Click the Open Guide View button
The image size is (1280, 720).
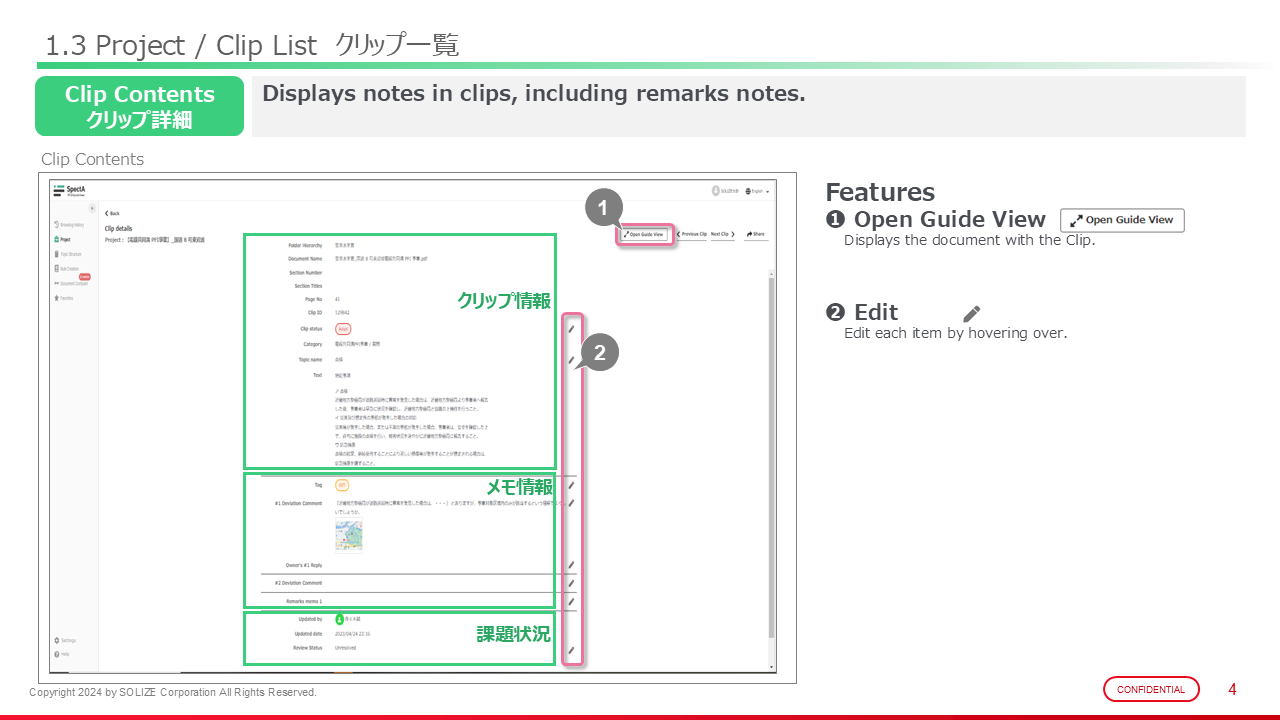[643, 234]
